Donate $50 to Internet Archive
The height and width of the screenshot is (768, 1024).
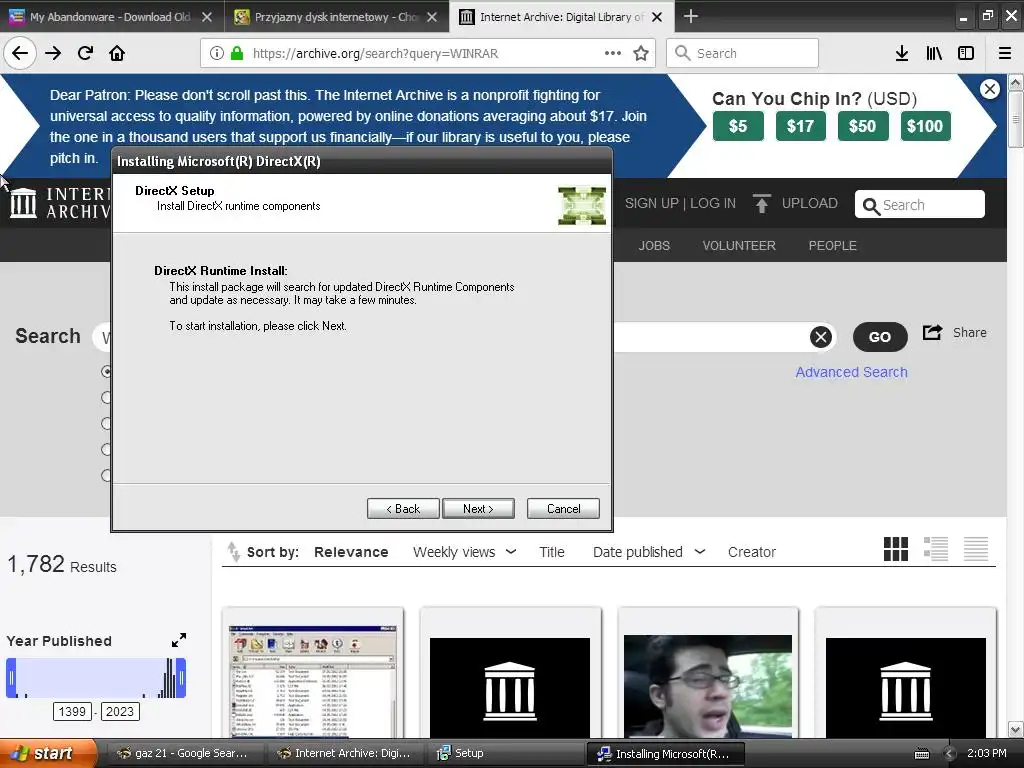point(862,126)
